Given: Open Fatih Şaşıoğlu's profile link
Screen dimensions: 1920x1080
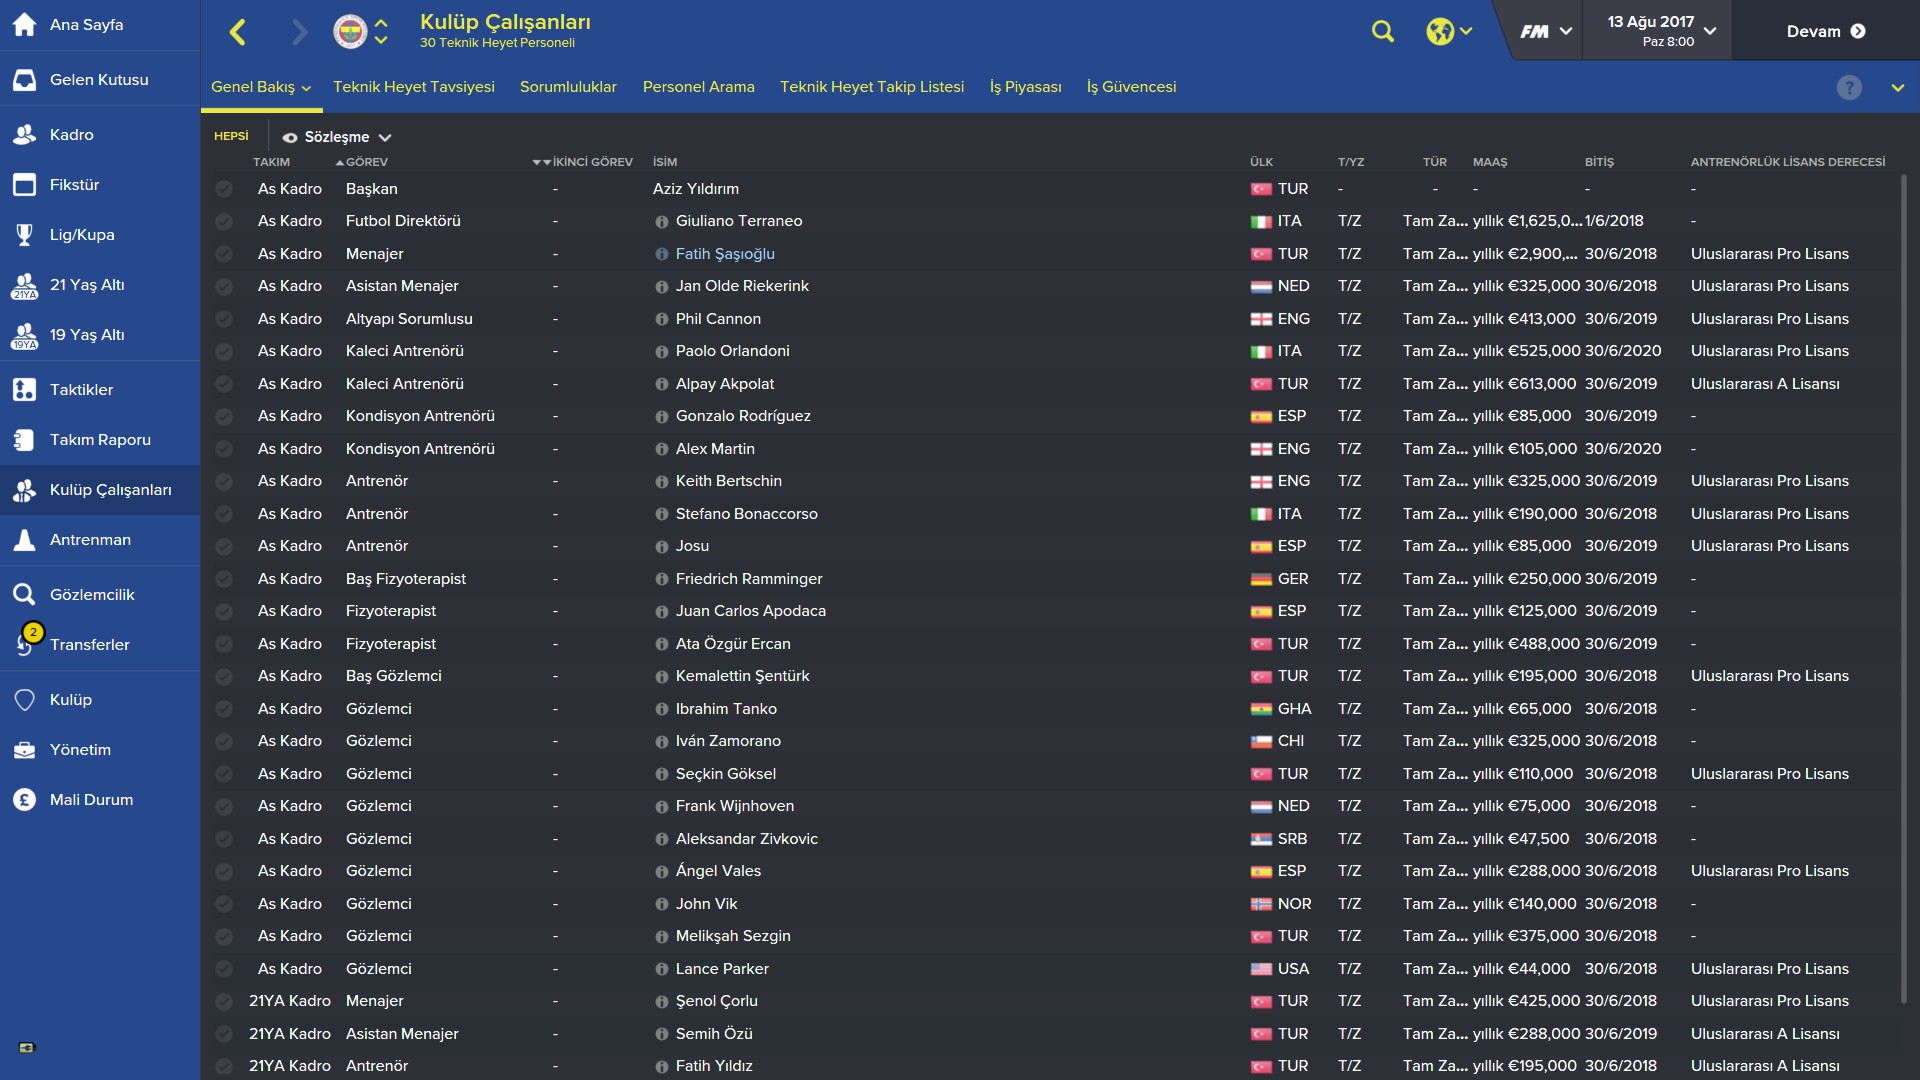Looking at the screenshot, I should point(725,254).
